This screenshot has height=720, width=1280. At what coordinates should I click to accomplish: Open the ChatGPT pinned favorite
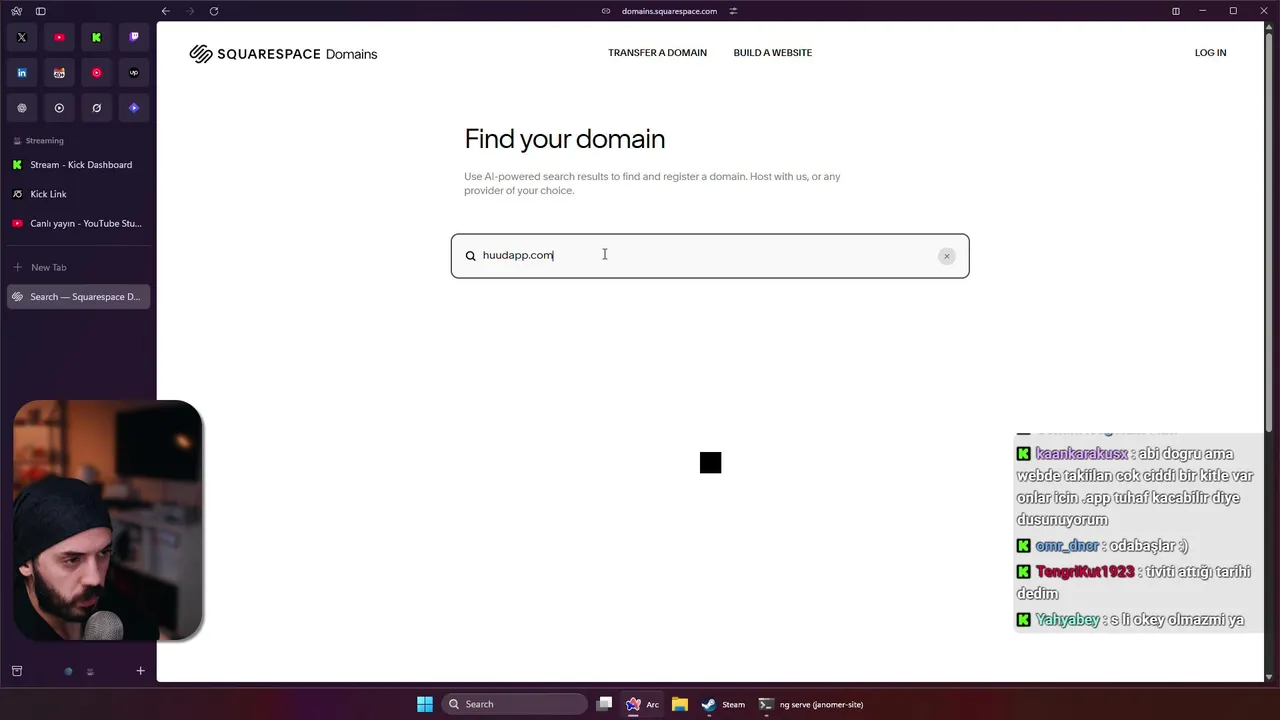pyautogui.click(x=22, y=108)
